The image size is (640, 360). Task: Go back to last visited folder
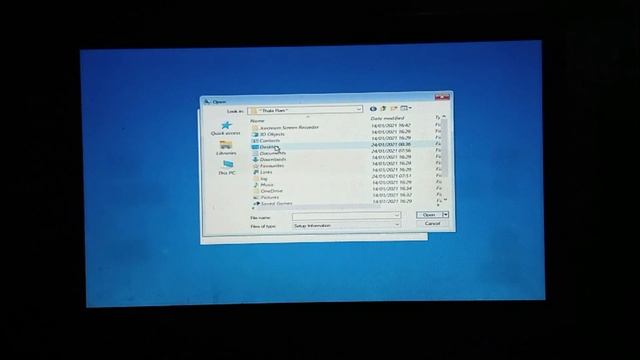coord(373,109)
